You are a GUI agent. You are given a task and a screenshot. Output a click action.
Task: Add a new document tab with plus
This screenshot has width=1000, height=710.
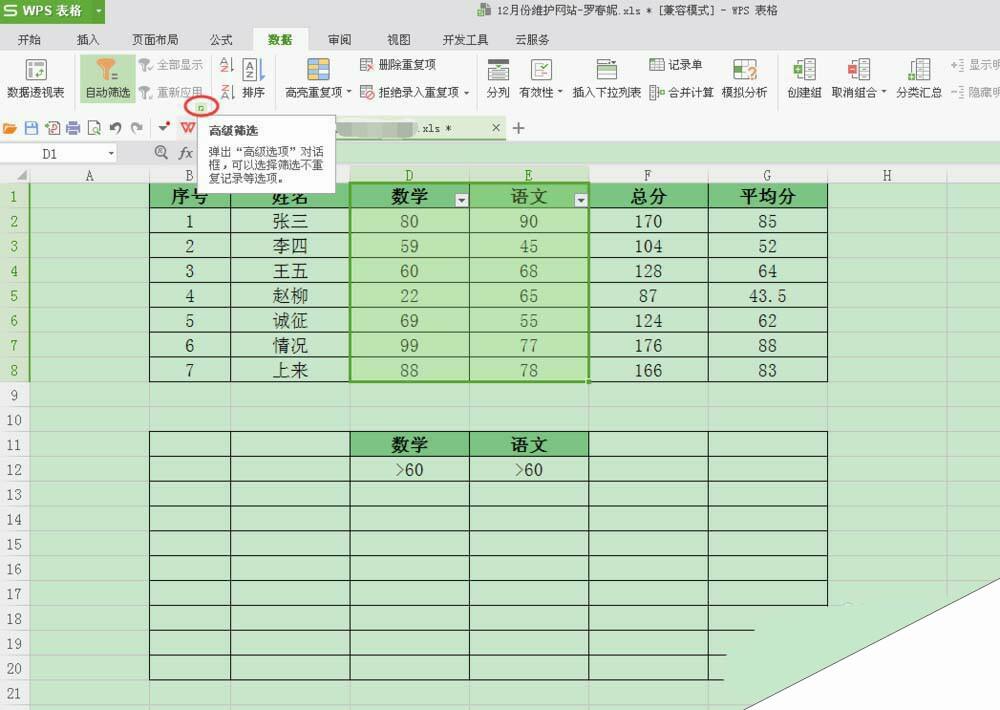518,128
